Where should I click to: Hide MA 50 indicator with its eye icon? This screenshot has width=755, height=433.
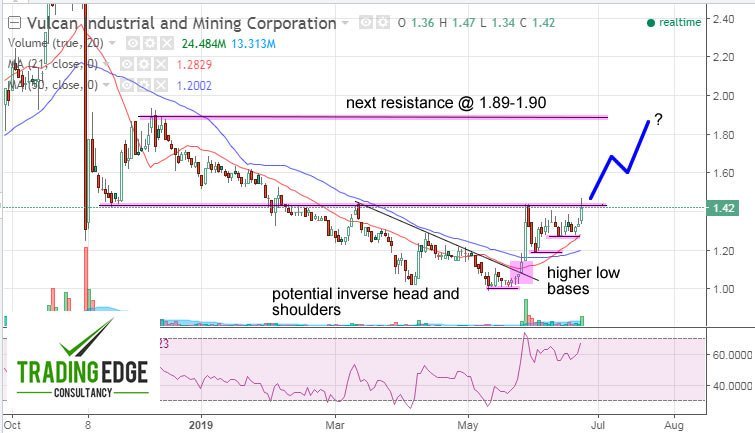127,85
